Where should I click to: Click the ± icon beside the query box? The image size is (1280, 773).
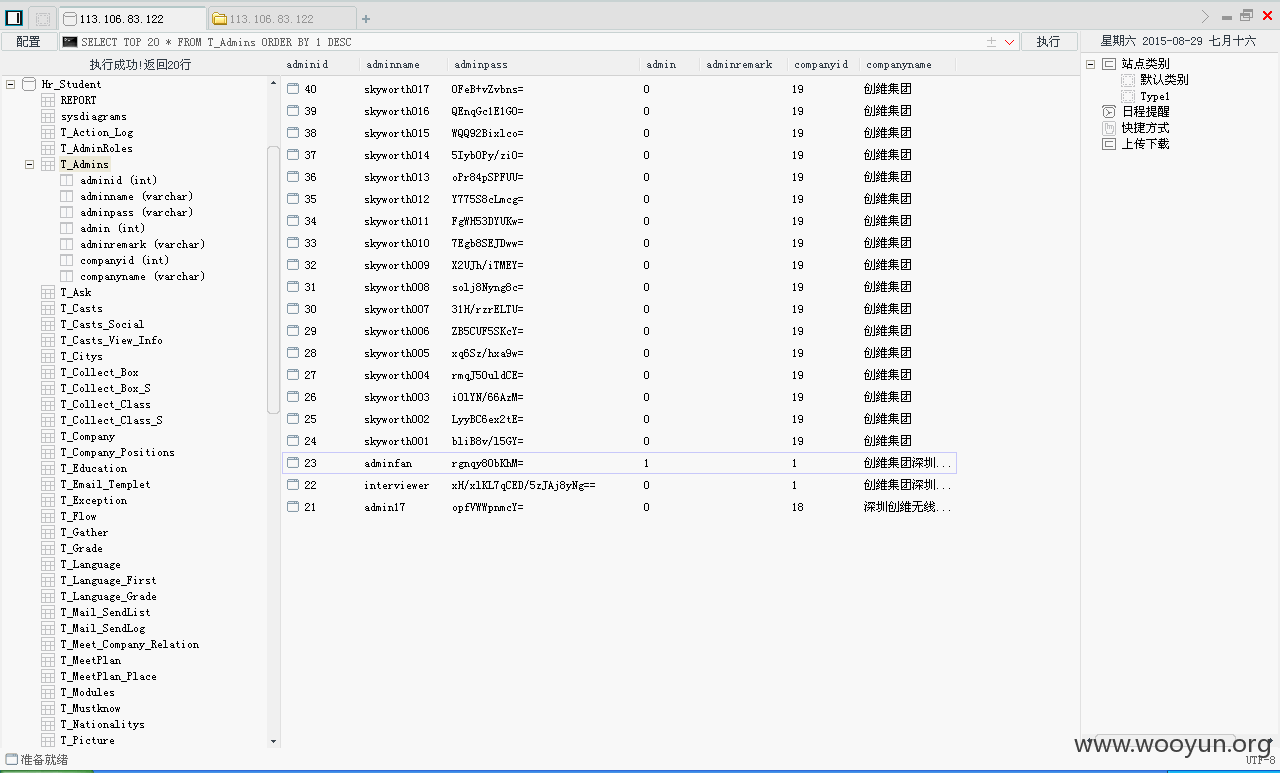[991, 42]
